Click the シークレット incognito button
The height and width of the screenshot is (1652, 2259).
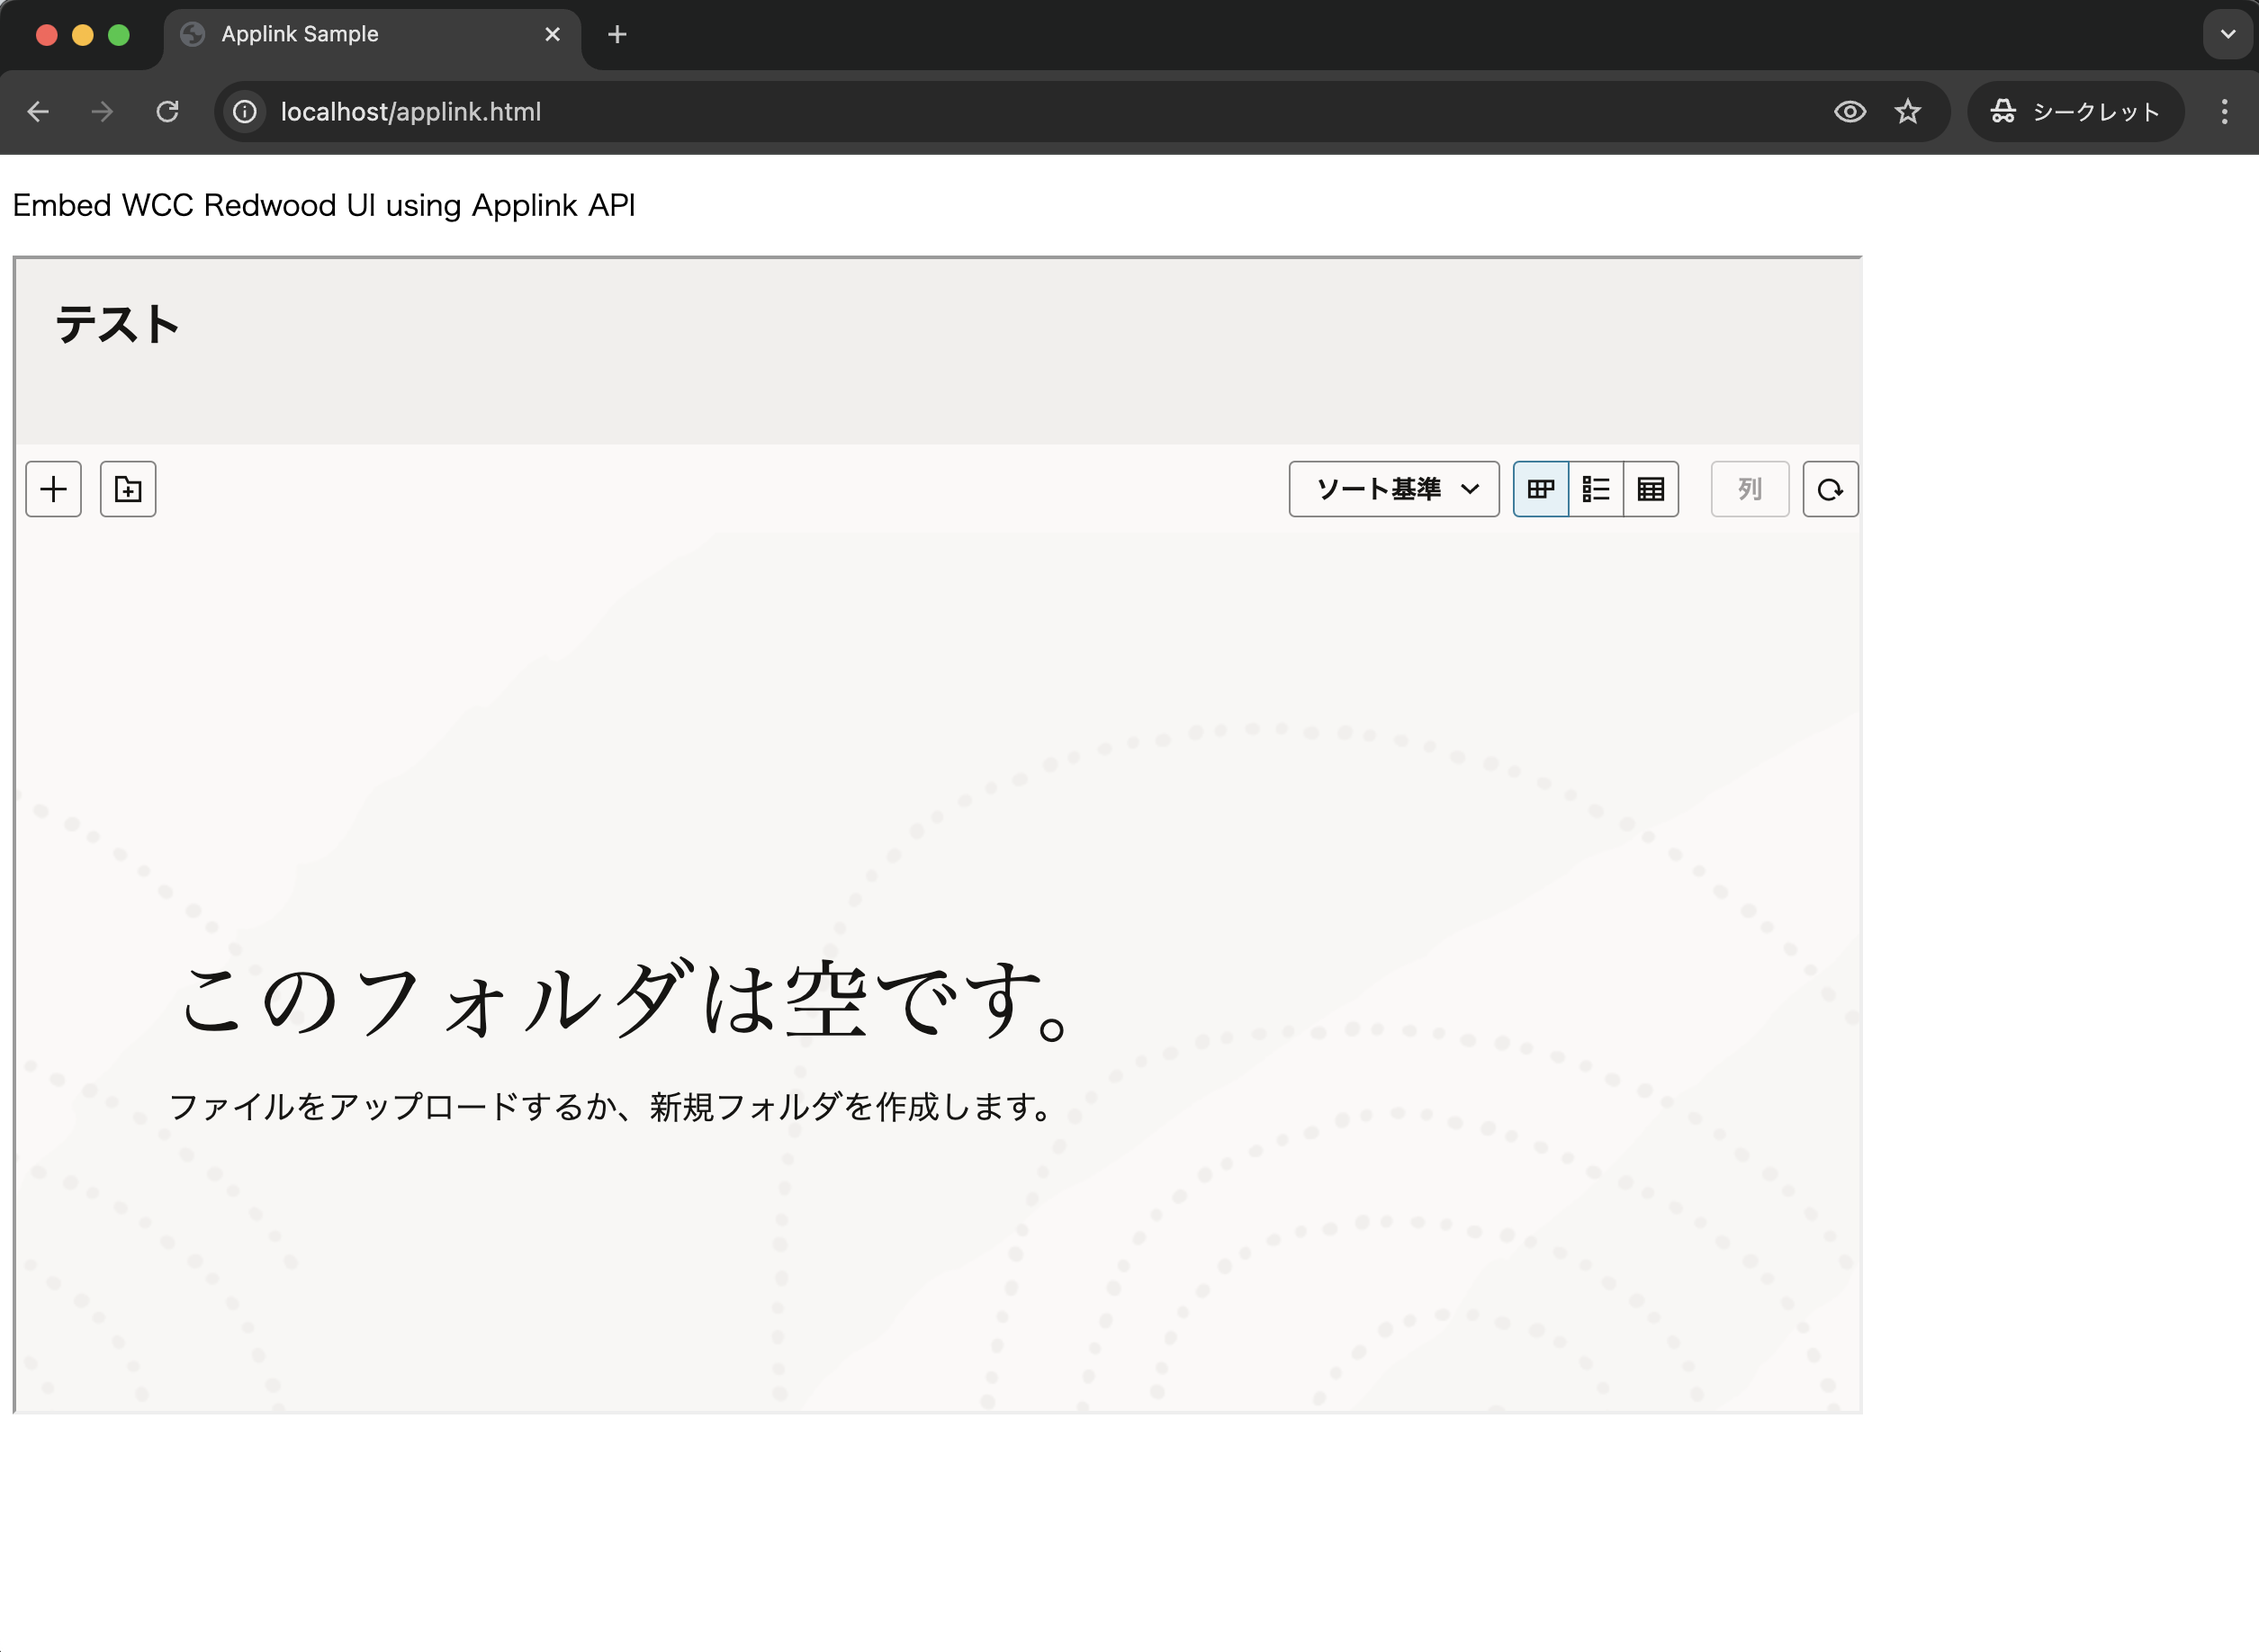click(x=2075, y=111)
